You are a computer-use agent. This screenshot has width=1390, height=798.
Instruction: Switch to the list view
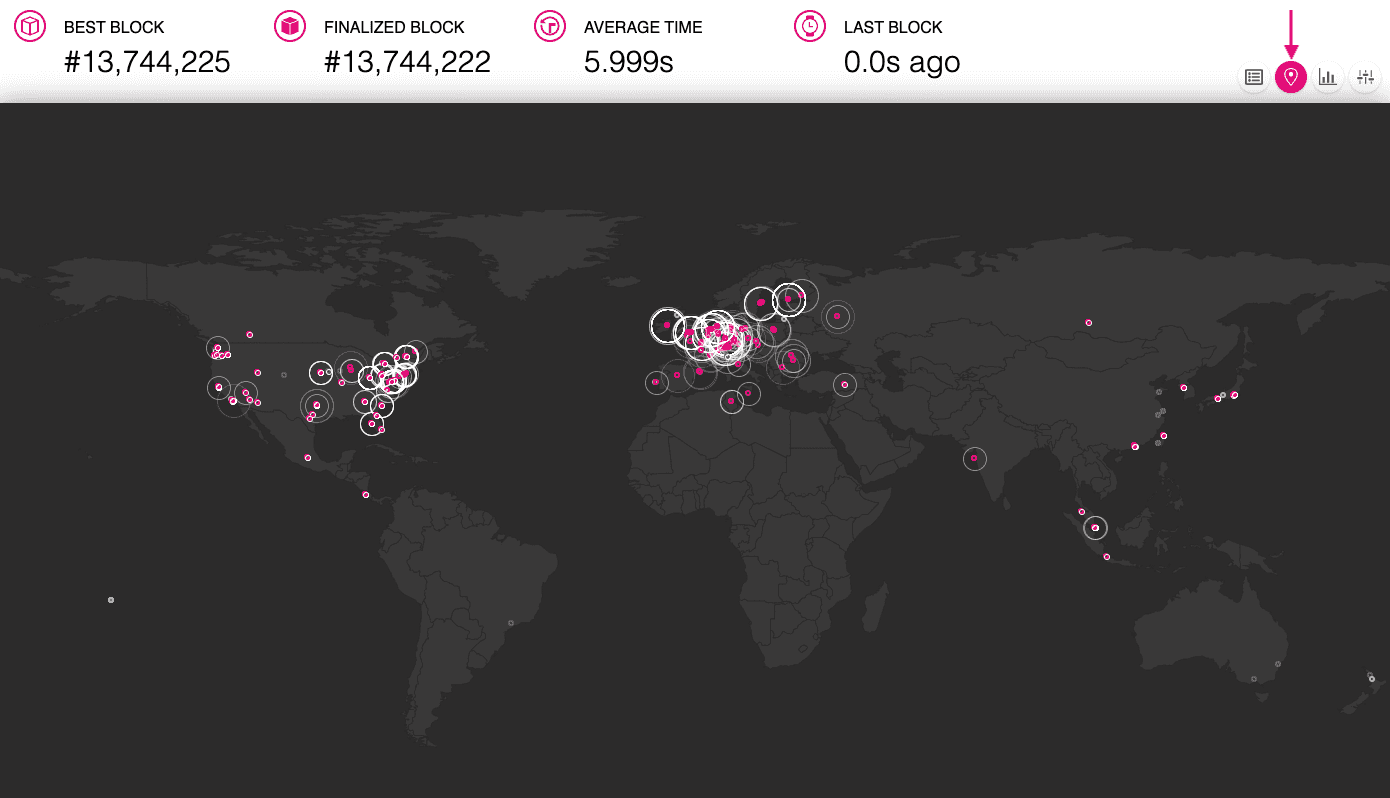(1253, 77)
